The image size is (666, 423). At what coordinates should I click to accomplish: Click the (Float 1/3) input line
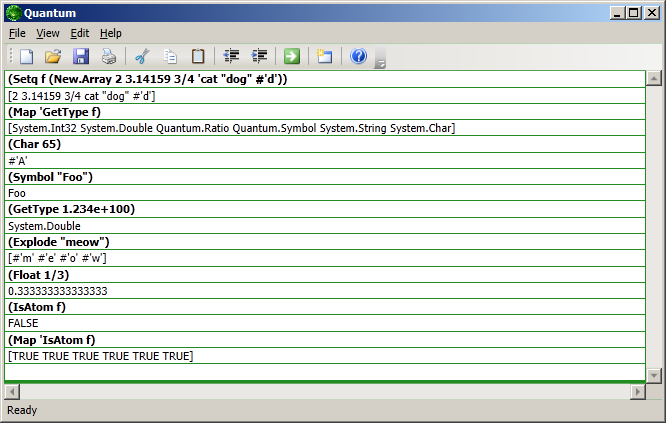point(325,275)
